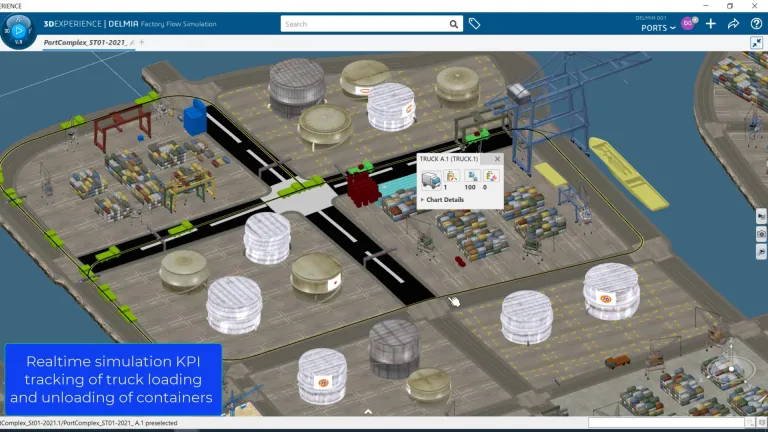Minimize the application window
Image resolution: width=768 pixels, height=432 pixels.
pyautogui.click(x=706, y=6)
